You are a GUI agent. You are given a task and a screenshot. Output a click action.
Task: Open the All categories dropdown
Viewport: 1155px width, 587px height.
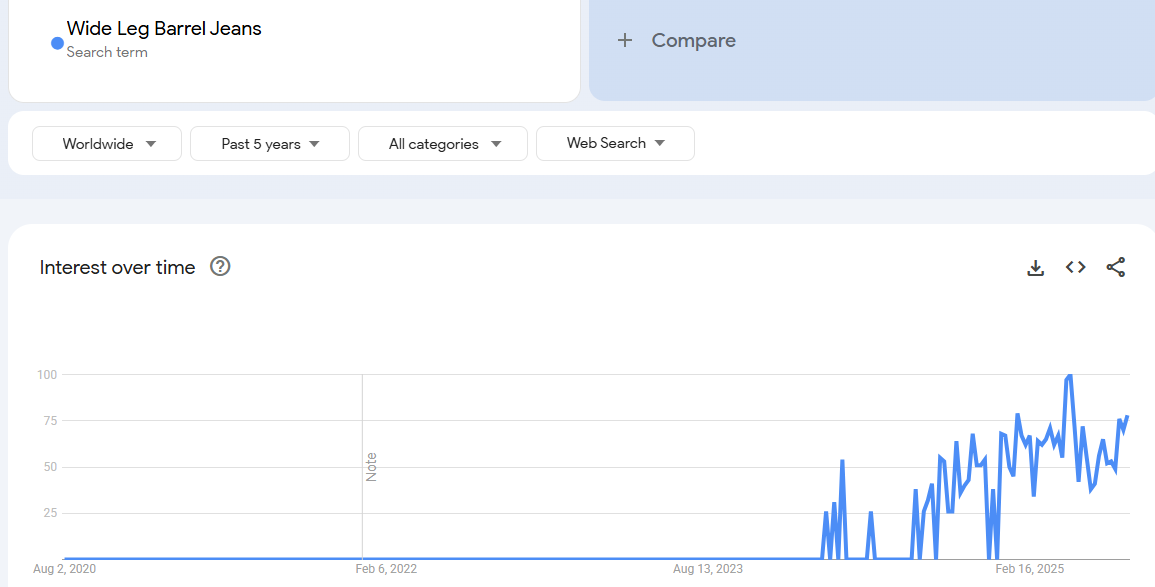(x=443, y=144)
